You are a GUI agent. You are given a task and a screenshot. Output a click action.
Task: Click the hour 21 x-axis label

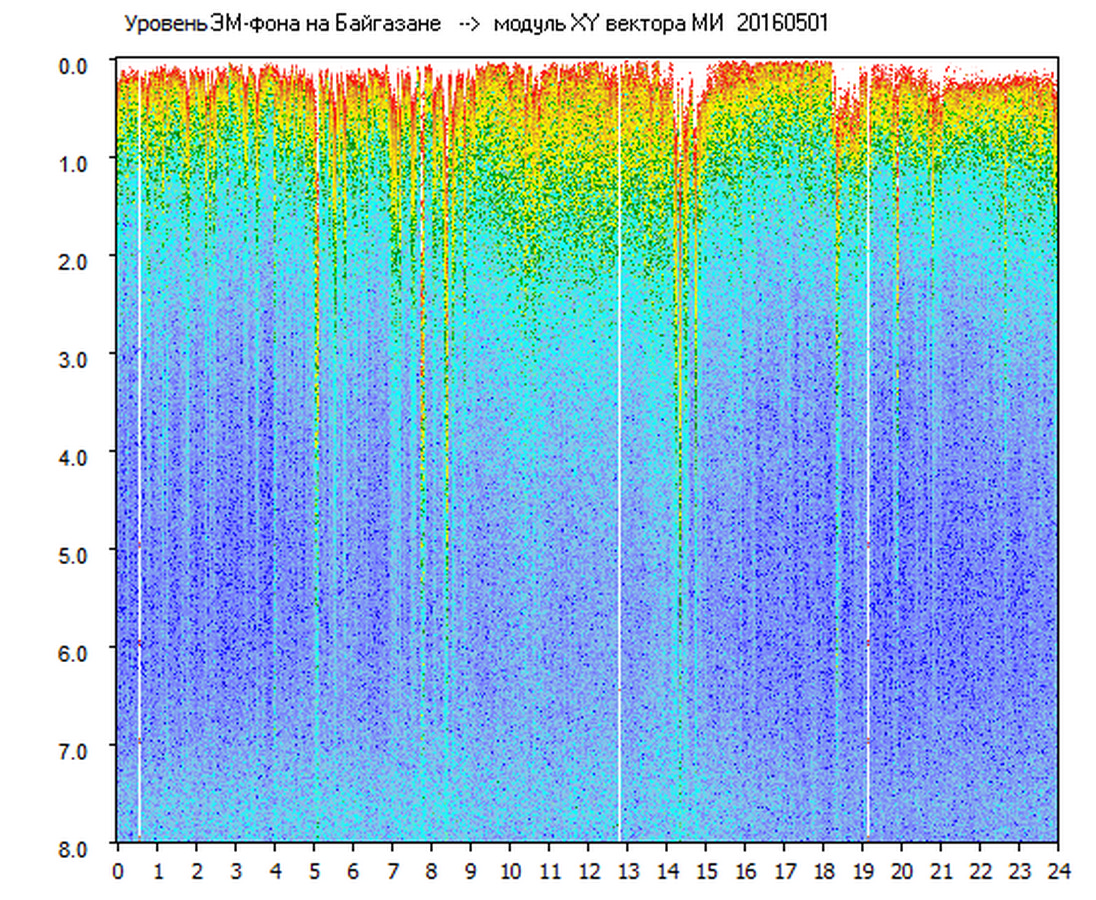coord(941,871)
